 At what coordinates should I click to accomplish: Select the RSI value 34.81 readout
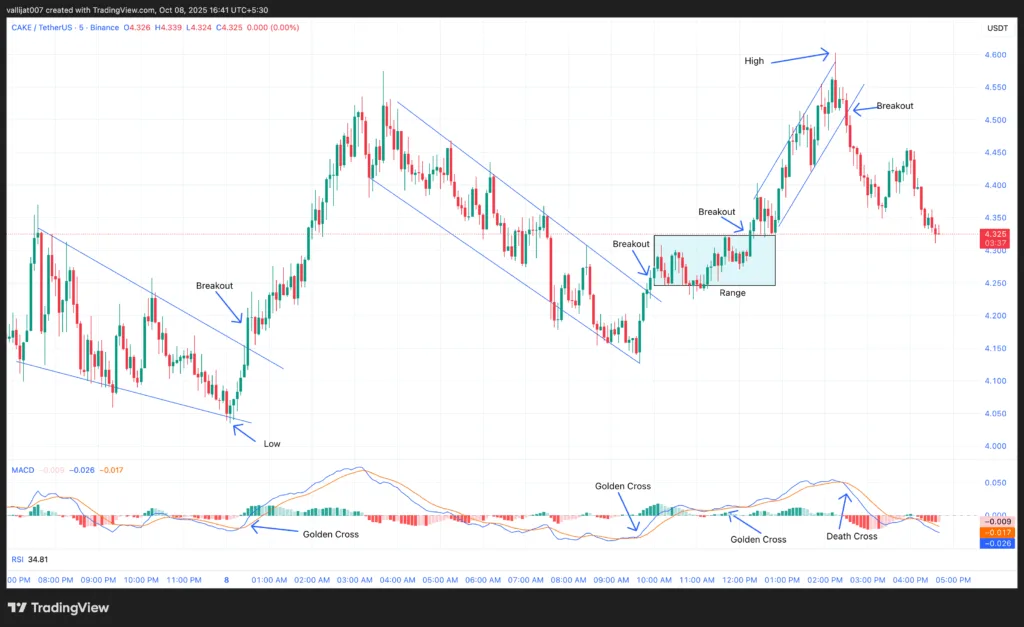point(38,559)
